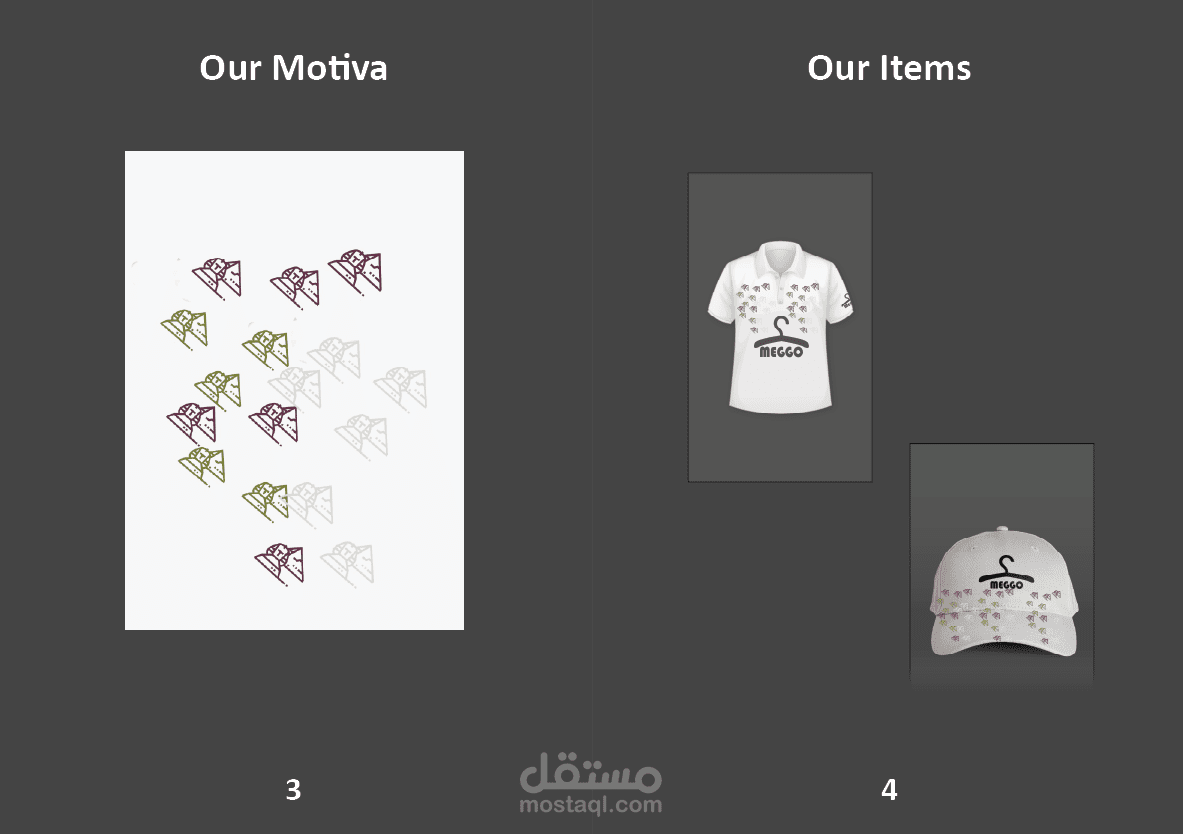Select the sleeve print on polo shirt

847,300
